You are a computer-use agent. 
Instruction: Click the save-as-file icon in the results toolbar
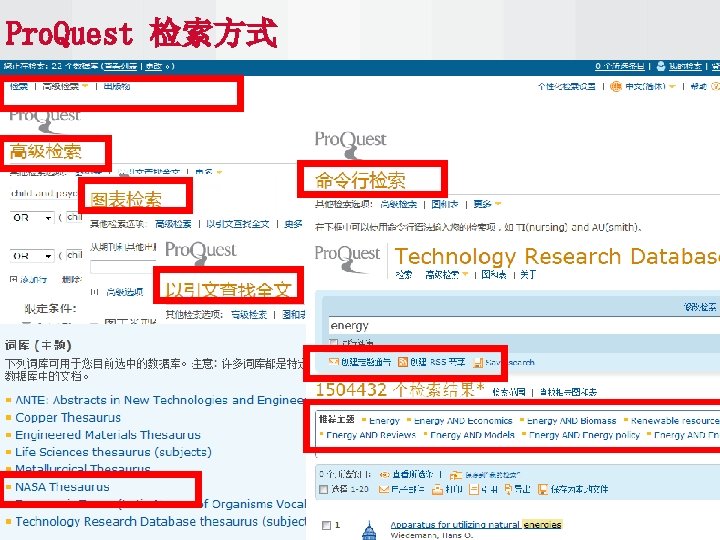(x=543, y=489)
